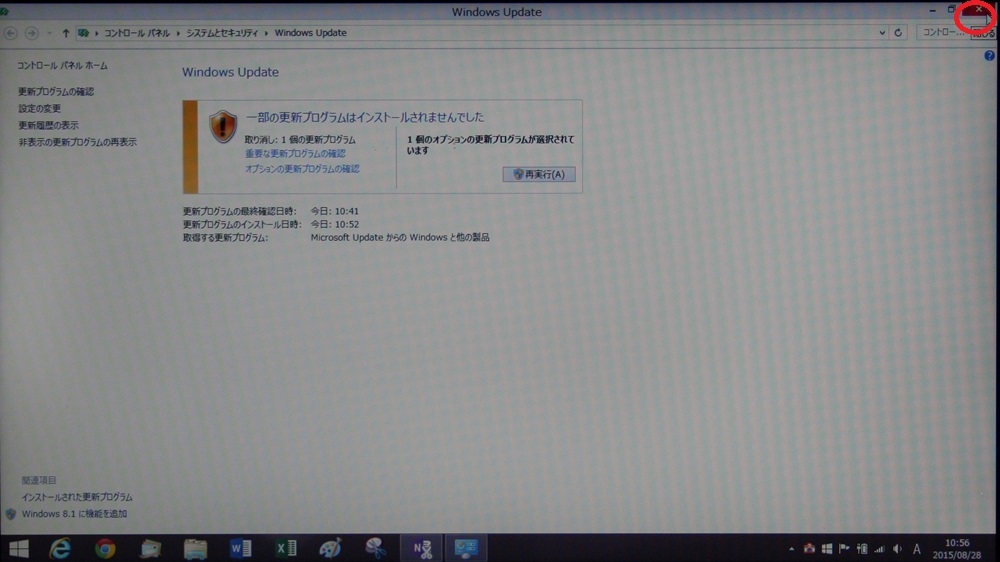Image resolution: width=1000 pixels, height=562 pixels.
Task: Click Microsoft Update からの Windows と他の製品 text
Action: [x=400, y=237]
